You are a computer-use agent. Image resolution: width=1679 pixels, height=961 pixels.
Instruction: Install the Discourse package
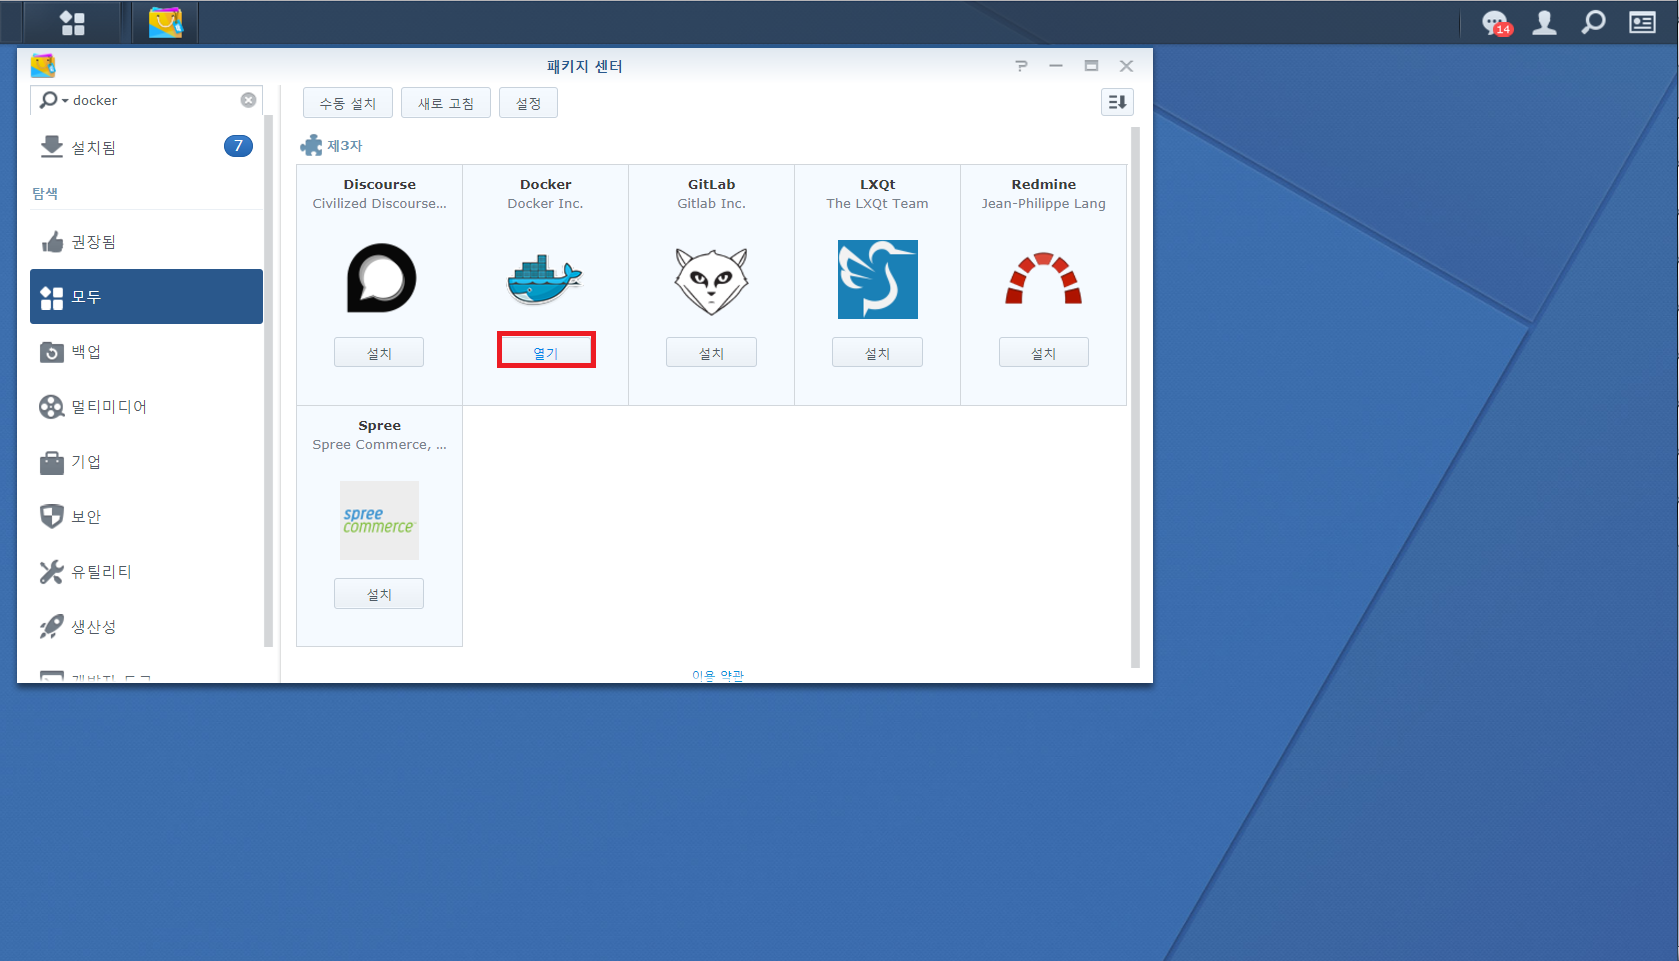(379, 353)
